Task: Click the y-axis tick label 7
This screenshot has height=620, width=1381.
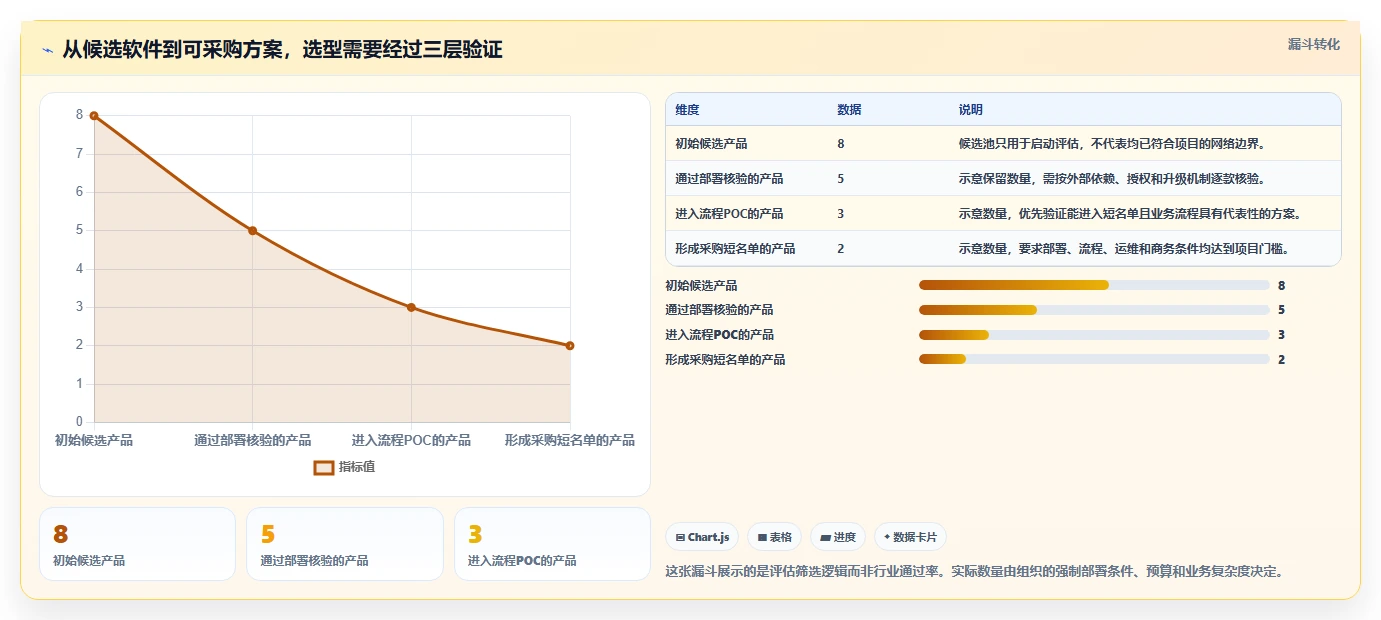Action: 79,154
